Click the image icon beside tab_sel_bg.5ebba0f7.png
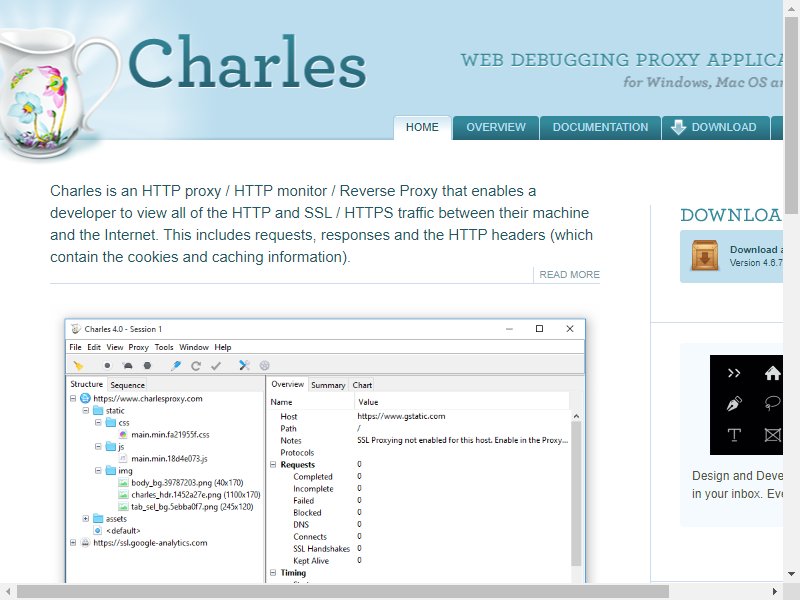 pyautogui.click(x=123, y=507)
